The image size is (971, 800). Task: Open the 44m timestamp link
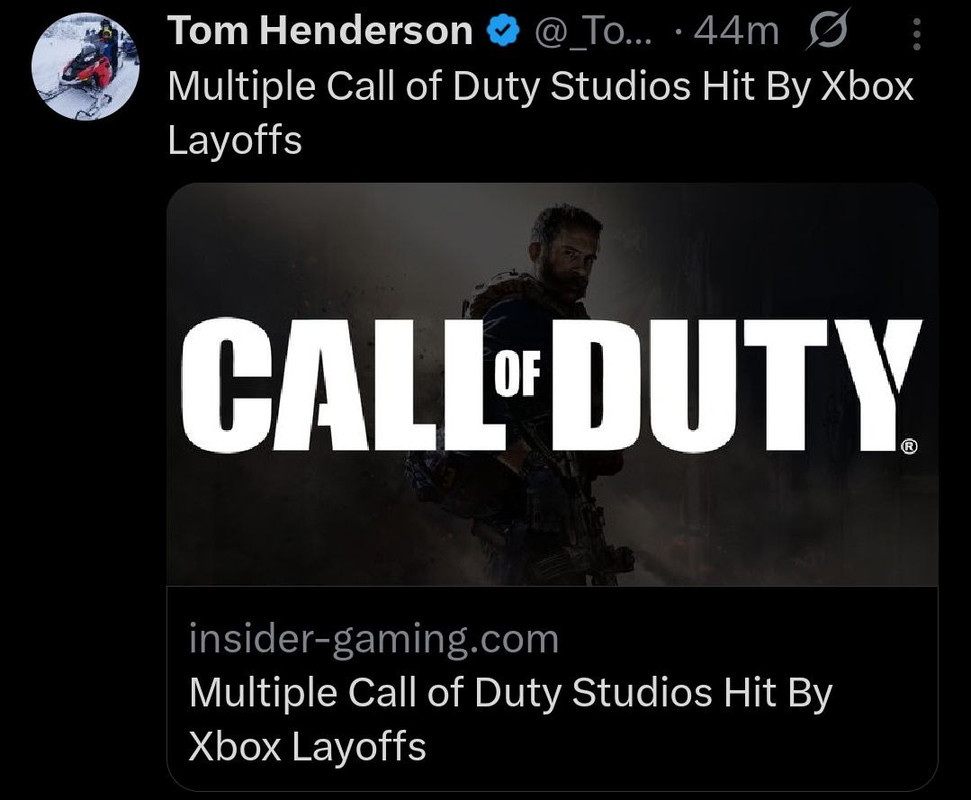pos(736,32)
